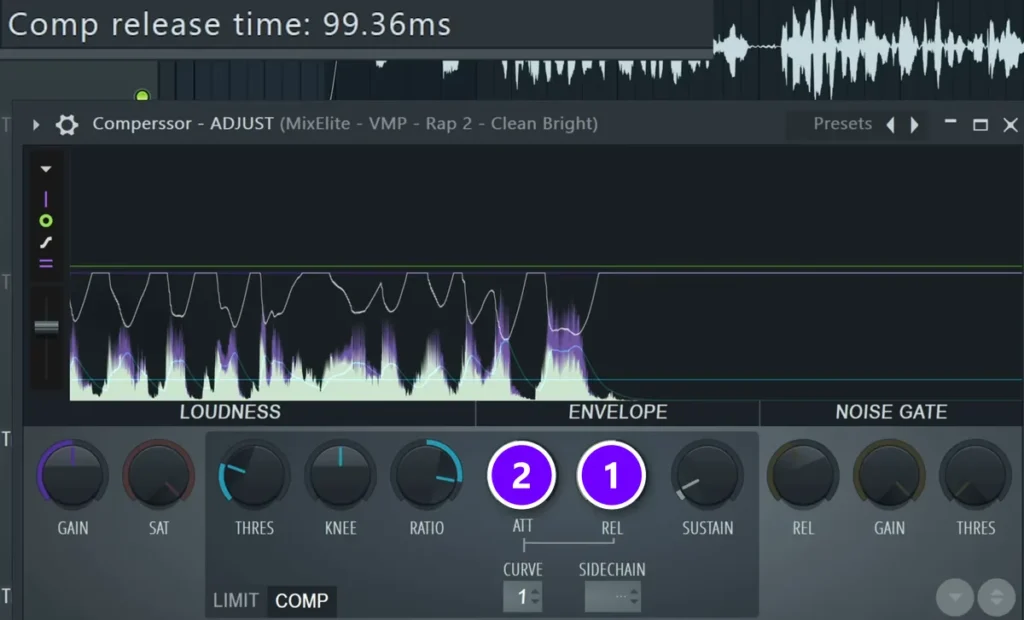Click the noise gate THRES knob
Image resolution: width=1024 pixels, height=620 pixels.
point(975,475)
